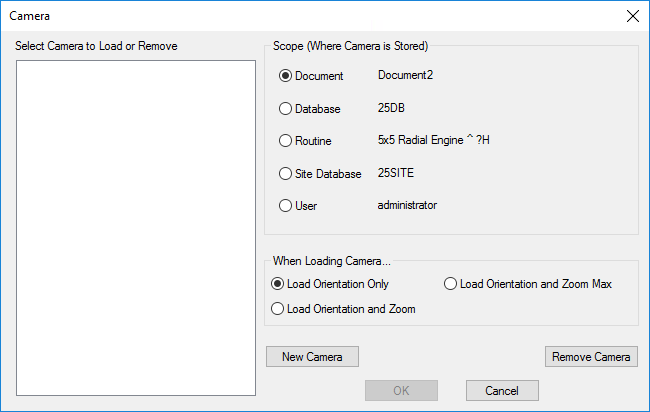Set scope to User
The height and width of the screenshot is (412, 650).
[x=286, y=206]
